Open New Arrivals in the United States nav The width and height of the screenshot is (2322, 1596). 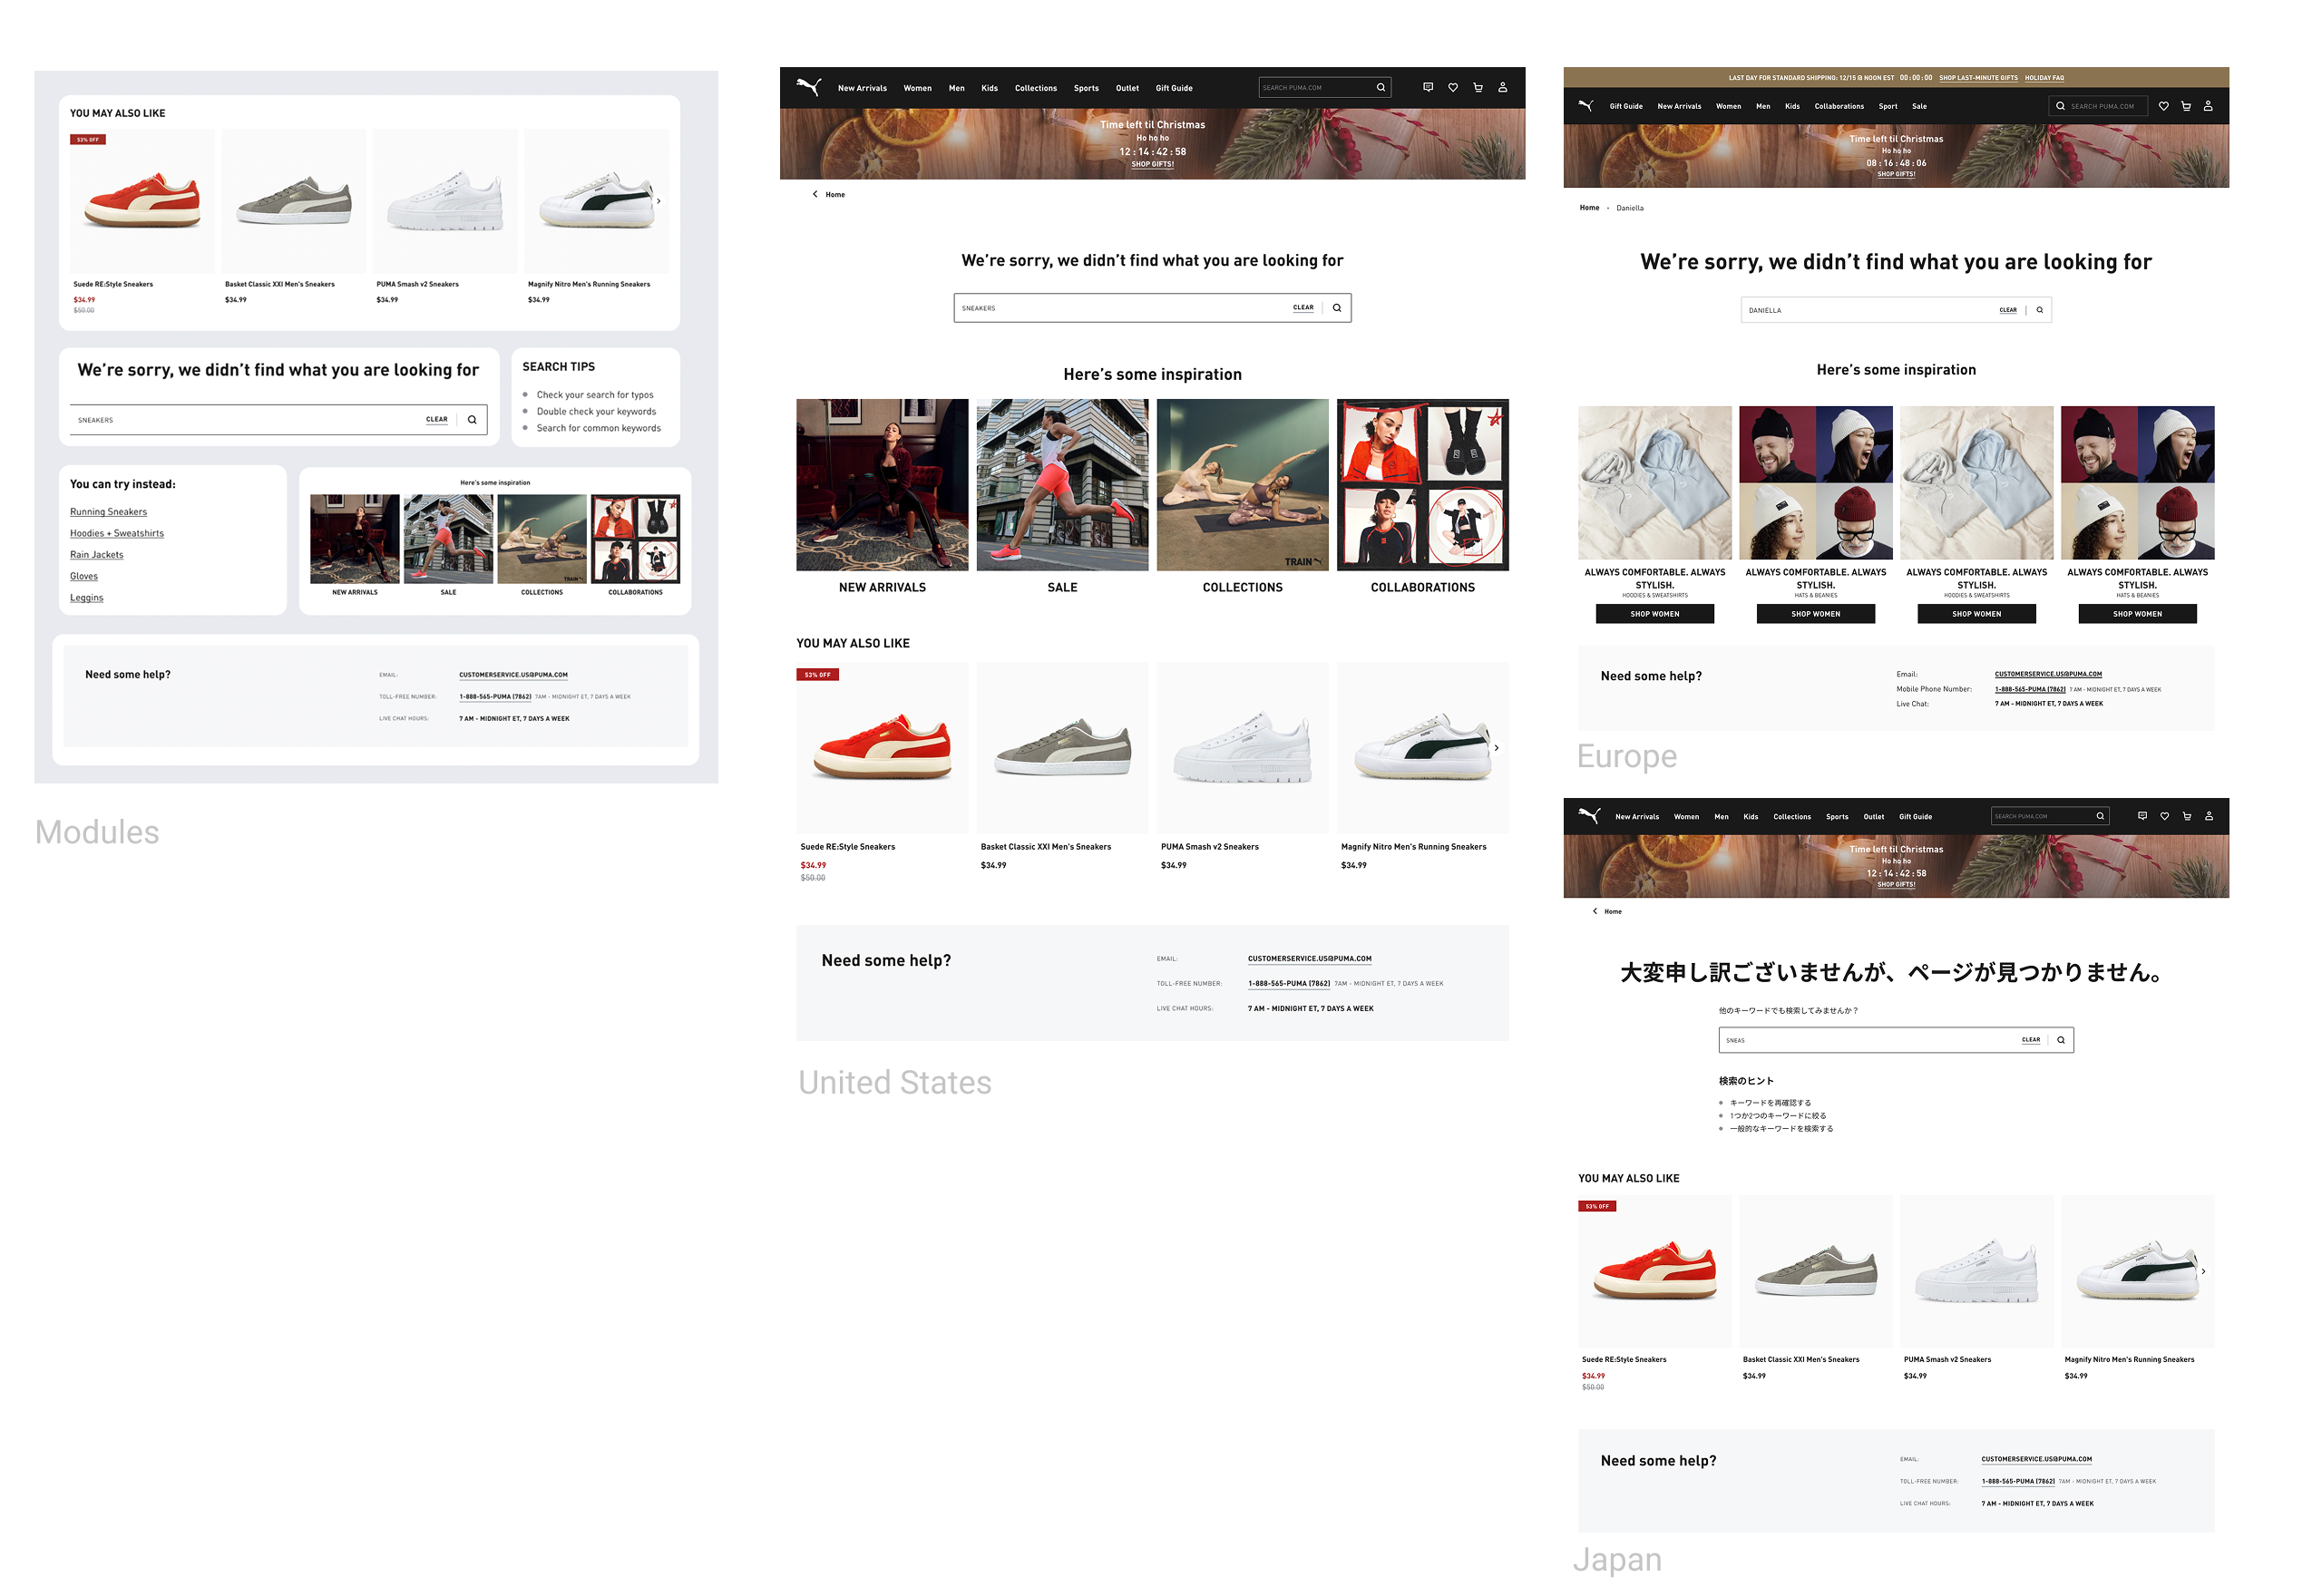862,88
